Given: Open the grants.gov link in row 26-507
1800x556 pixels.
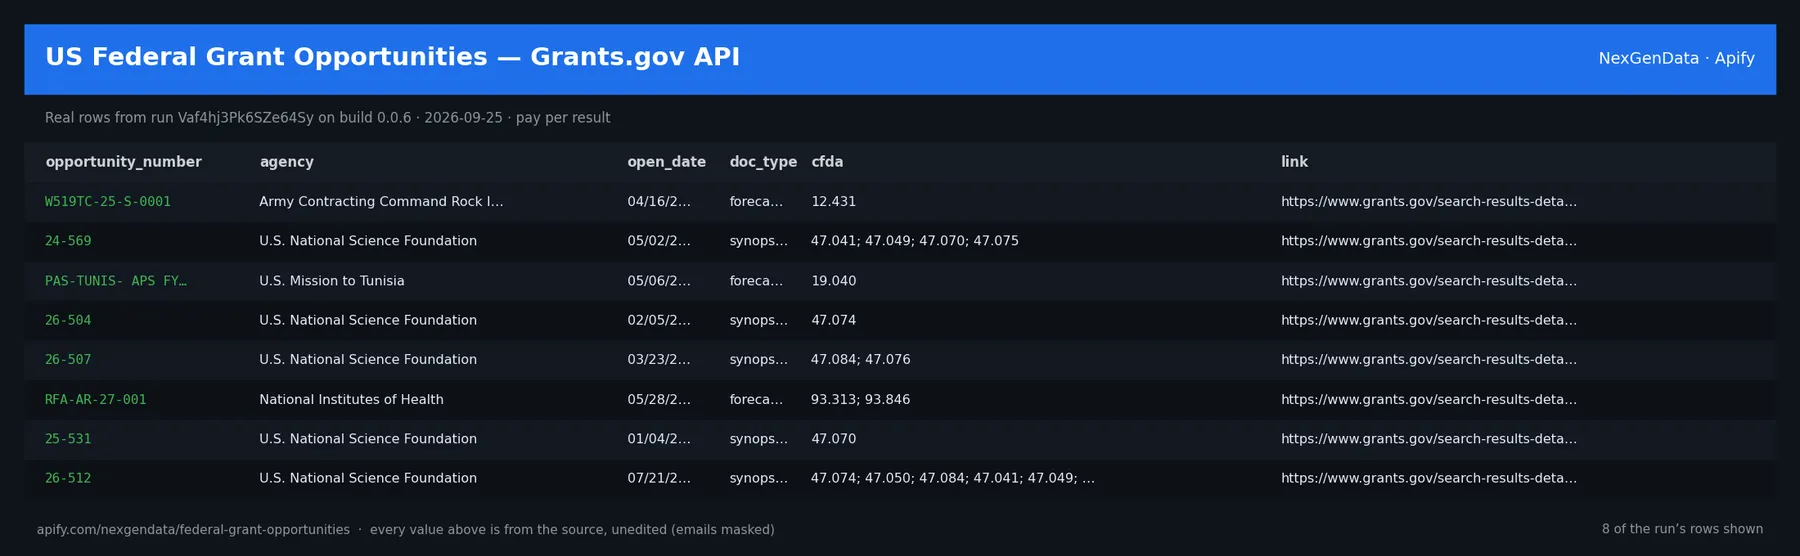Looking at the screenshot, I should [1429, 360].
